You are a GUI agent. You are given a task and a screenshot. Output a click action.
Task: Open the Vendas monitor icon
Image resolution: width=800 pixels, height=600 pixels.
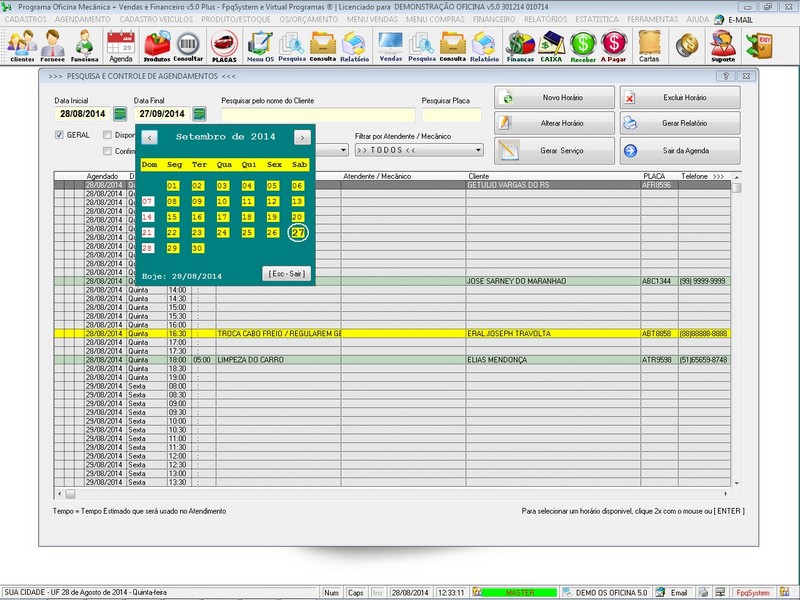point(391,46)
